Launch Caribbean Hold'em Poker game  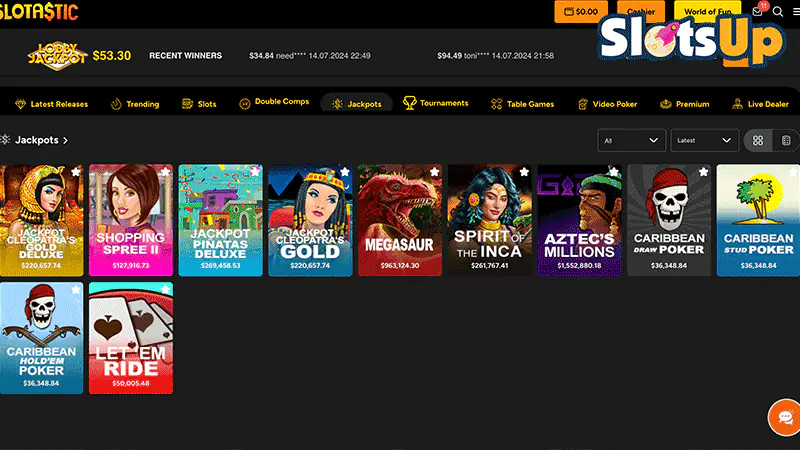tap(41, 338)
